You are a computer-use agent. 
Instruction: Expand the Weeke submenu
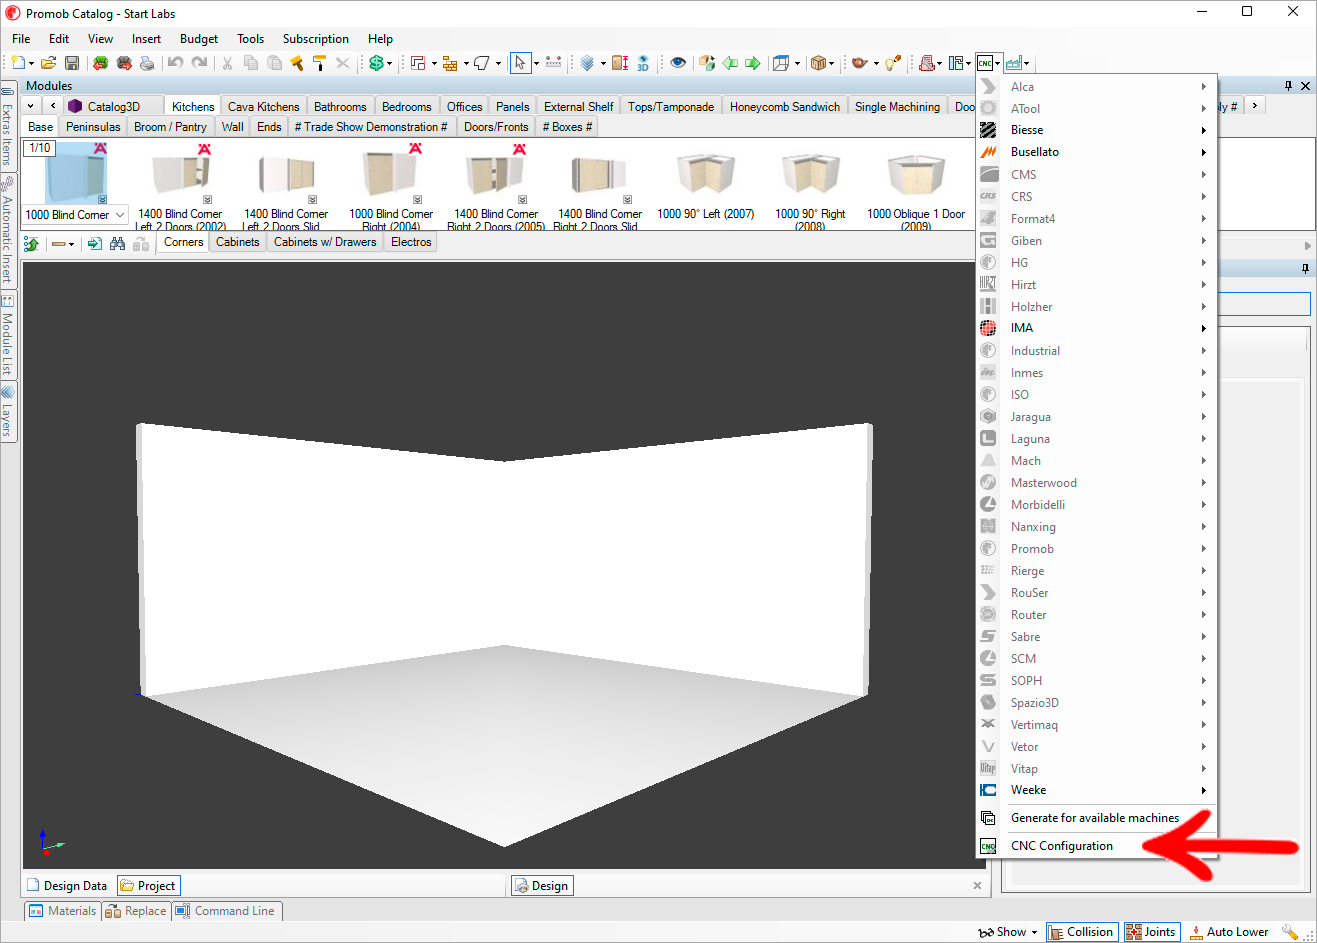point(1096,790)
